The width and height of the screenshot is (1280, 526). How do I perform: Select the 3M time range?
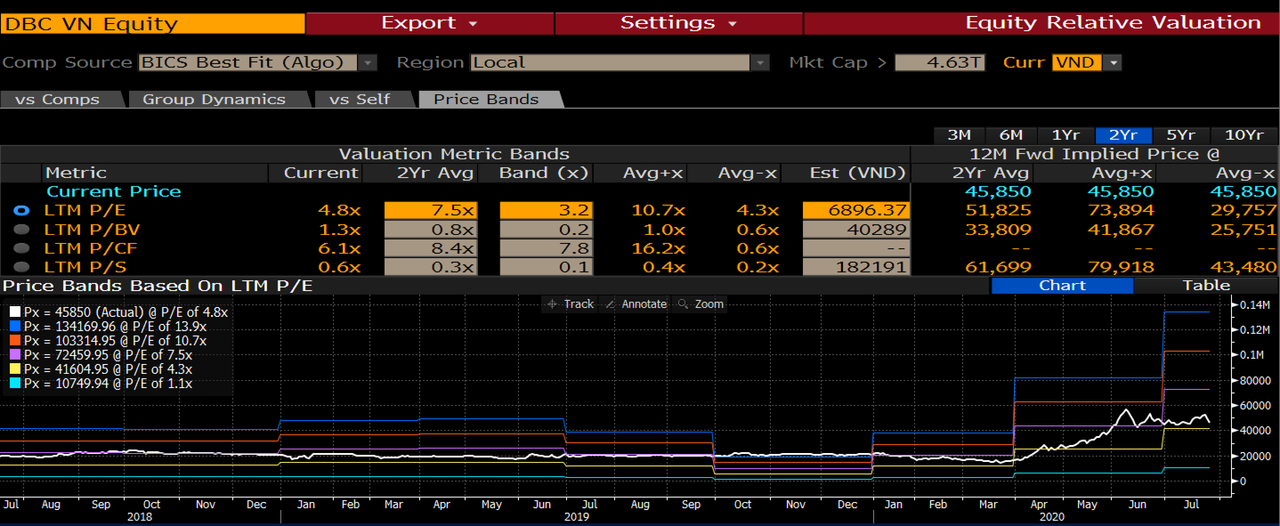tap(959, 135)
